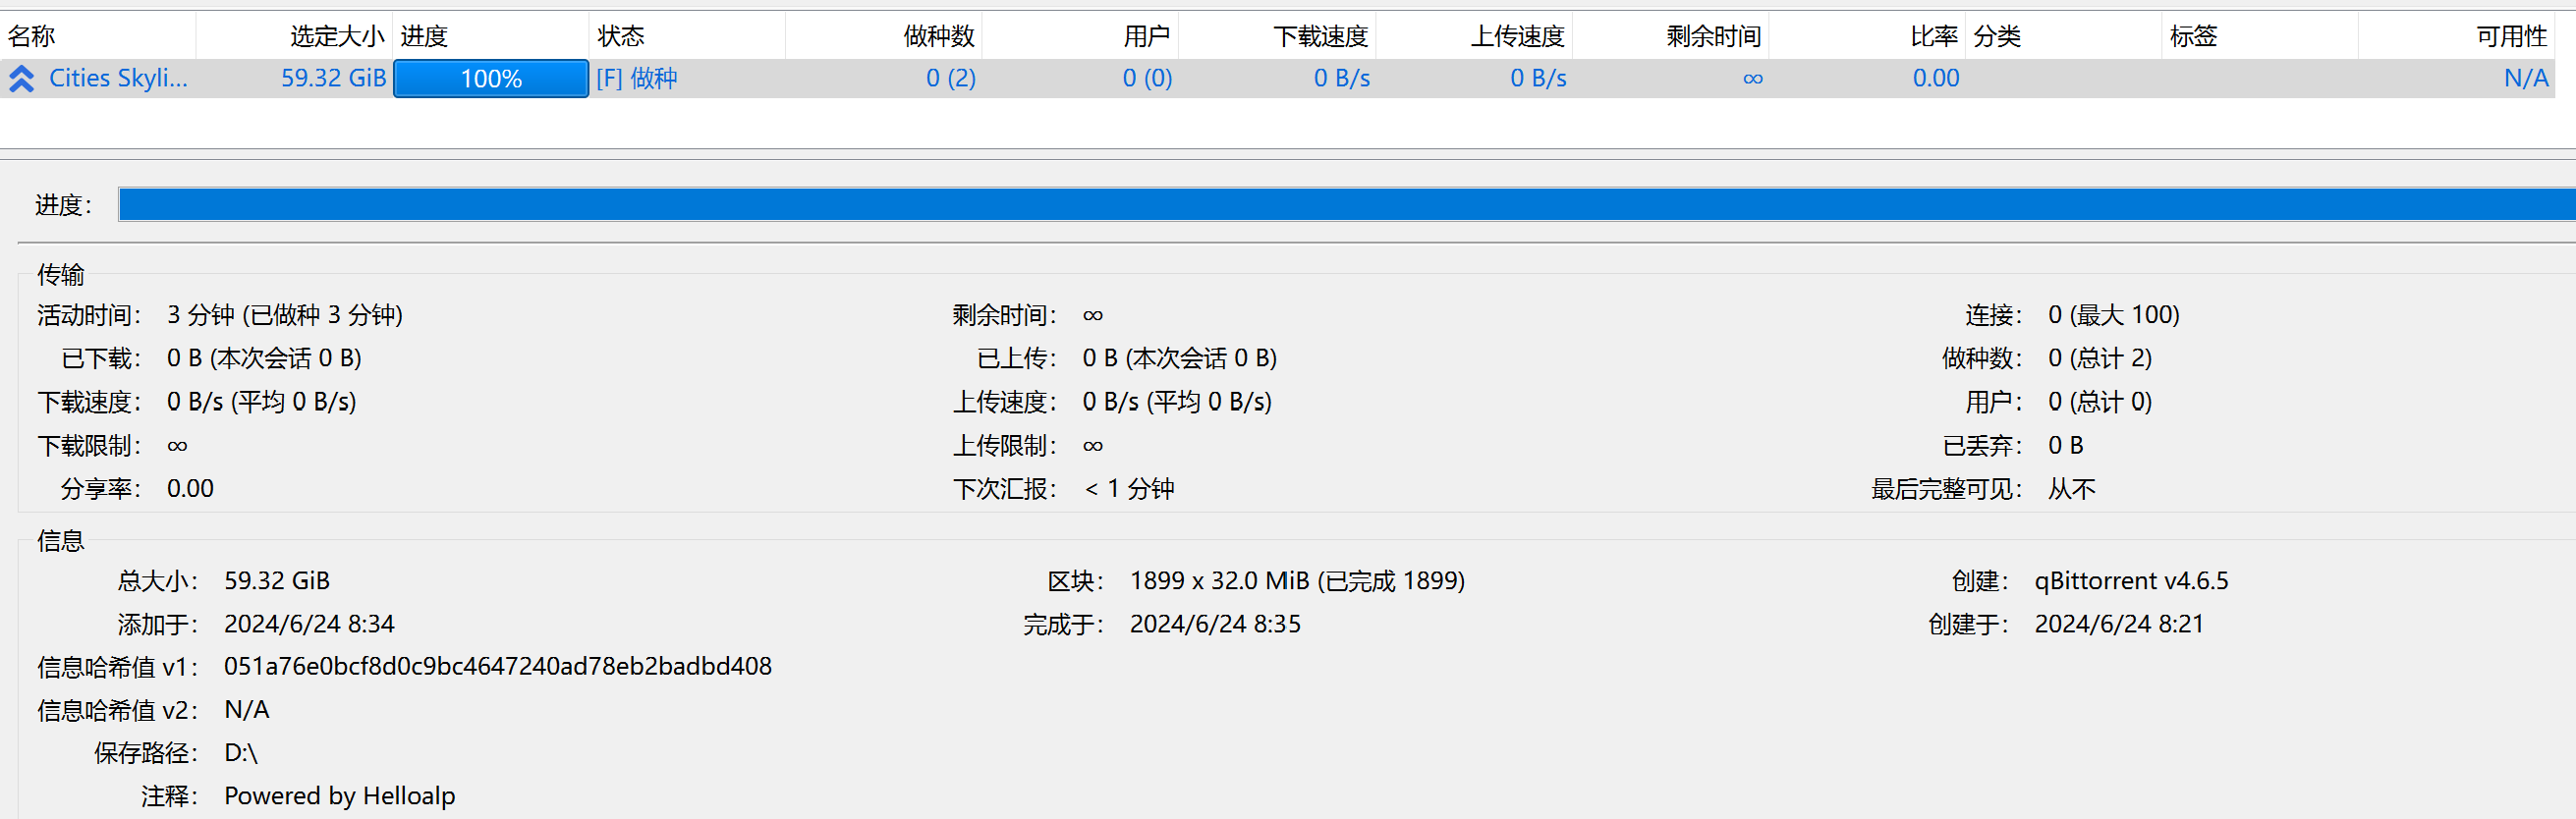Sort by the 做种数 column header

pos(884,37)
